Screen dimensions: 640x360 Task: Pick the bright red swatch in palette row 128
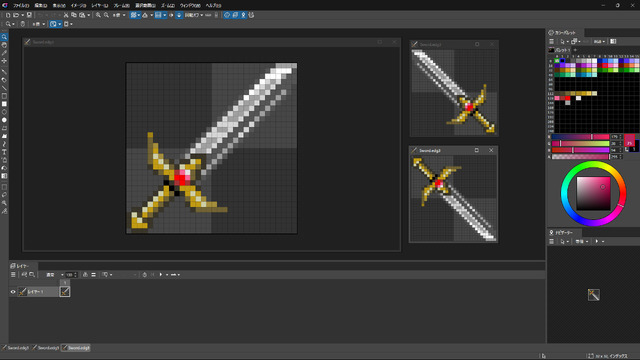point(568,98)
